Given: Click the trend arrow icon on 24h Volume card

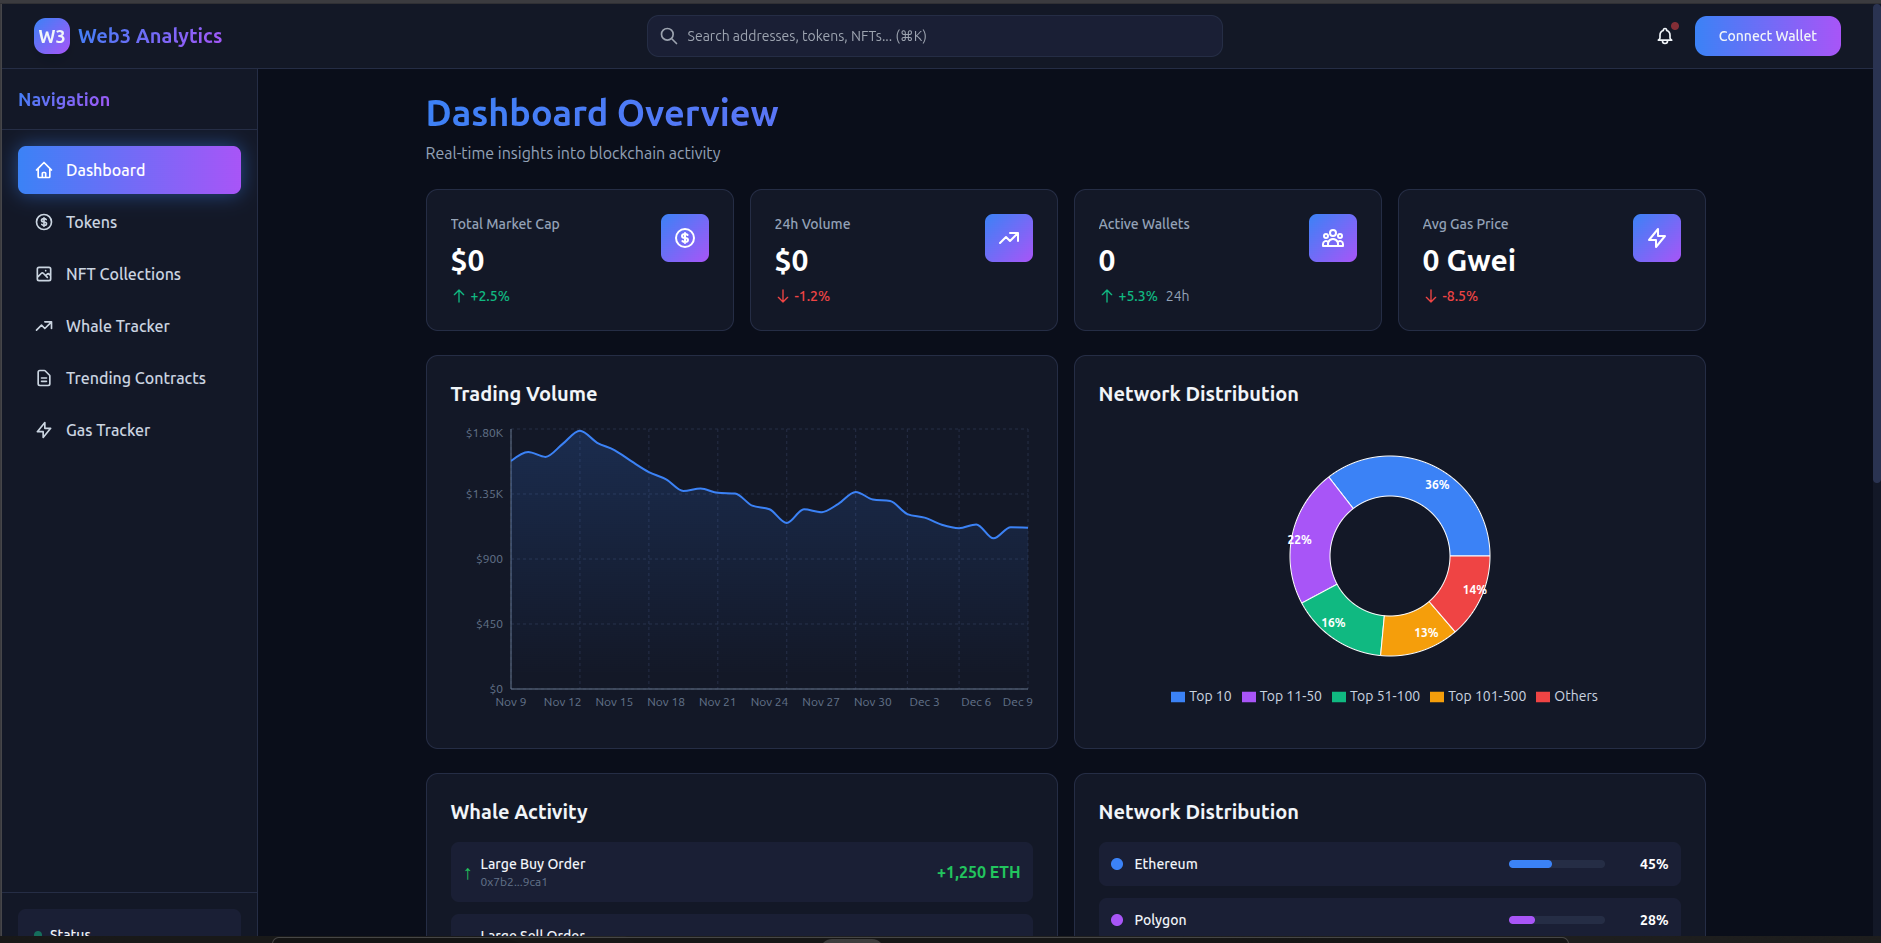Looking at the screenshot, I should click(x=1009, y=238).
